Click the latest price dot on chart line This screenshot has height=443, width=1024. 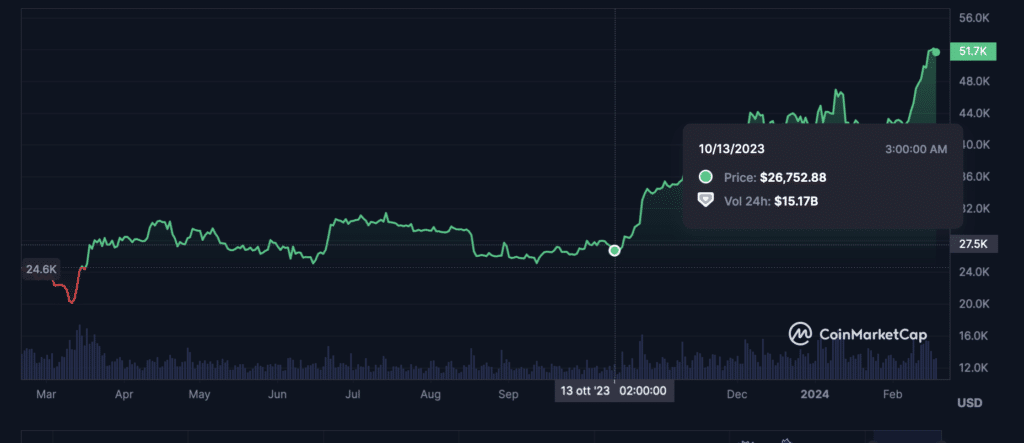[x=935, y=52]
